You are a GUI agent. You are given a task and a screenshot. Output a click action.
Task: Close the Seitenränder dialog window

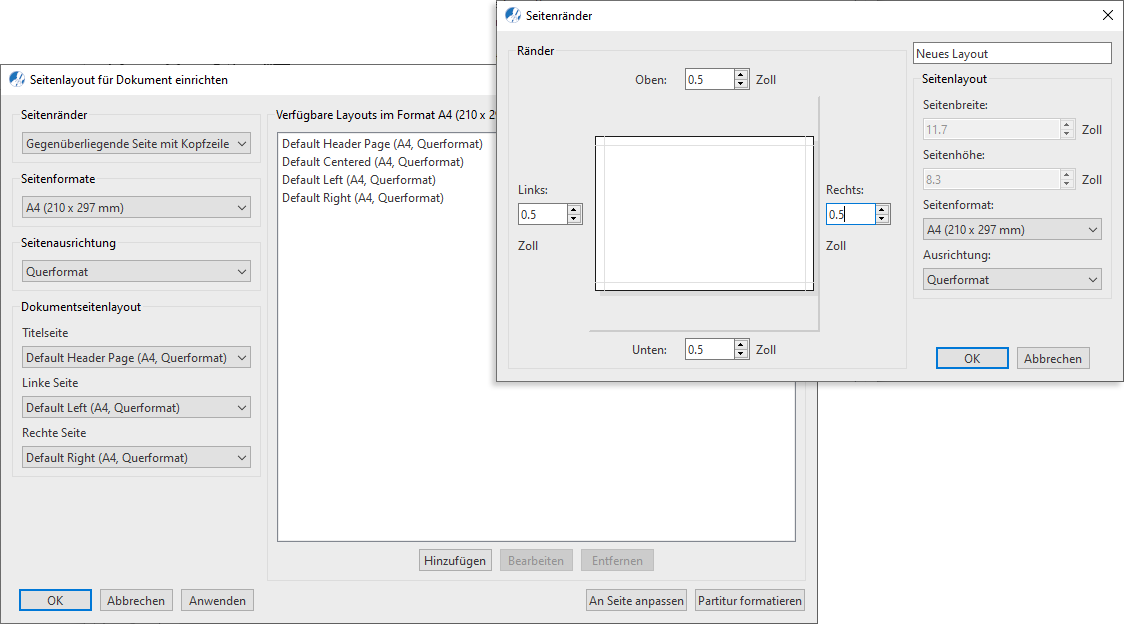coord(1107,15)
